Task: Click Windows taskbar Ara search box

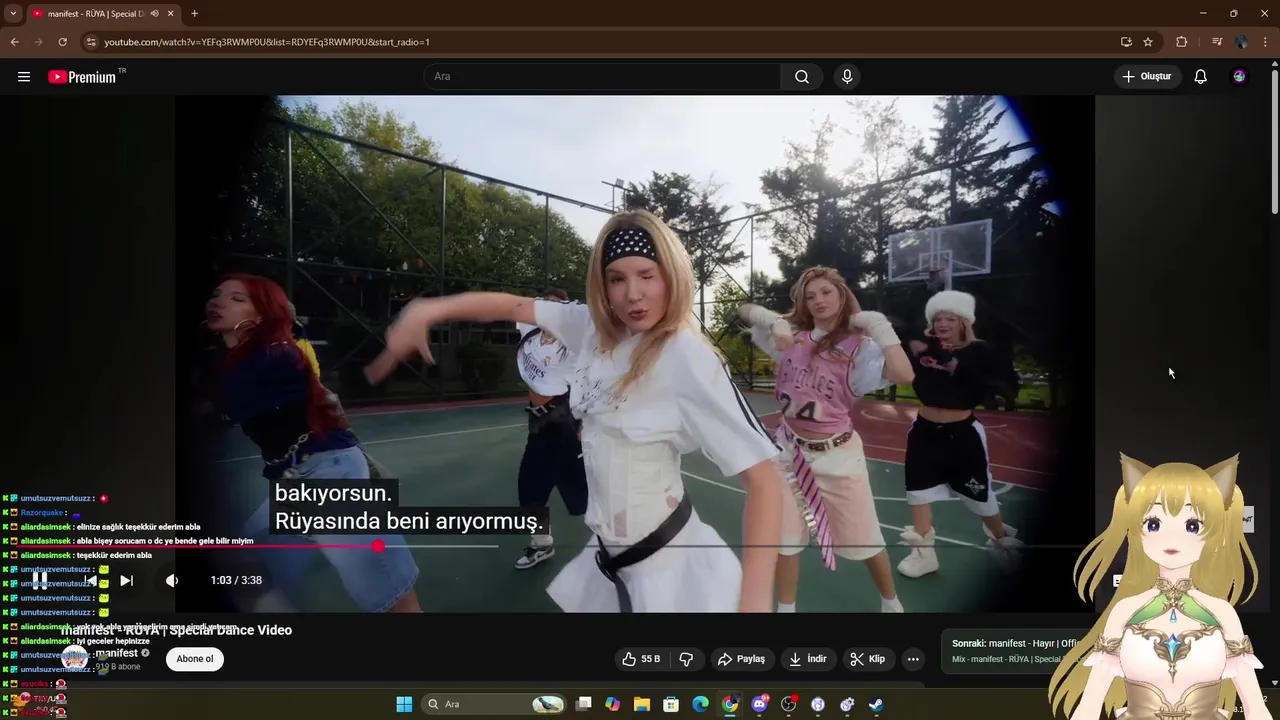Action: (494, 704)
